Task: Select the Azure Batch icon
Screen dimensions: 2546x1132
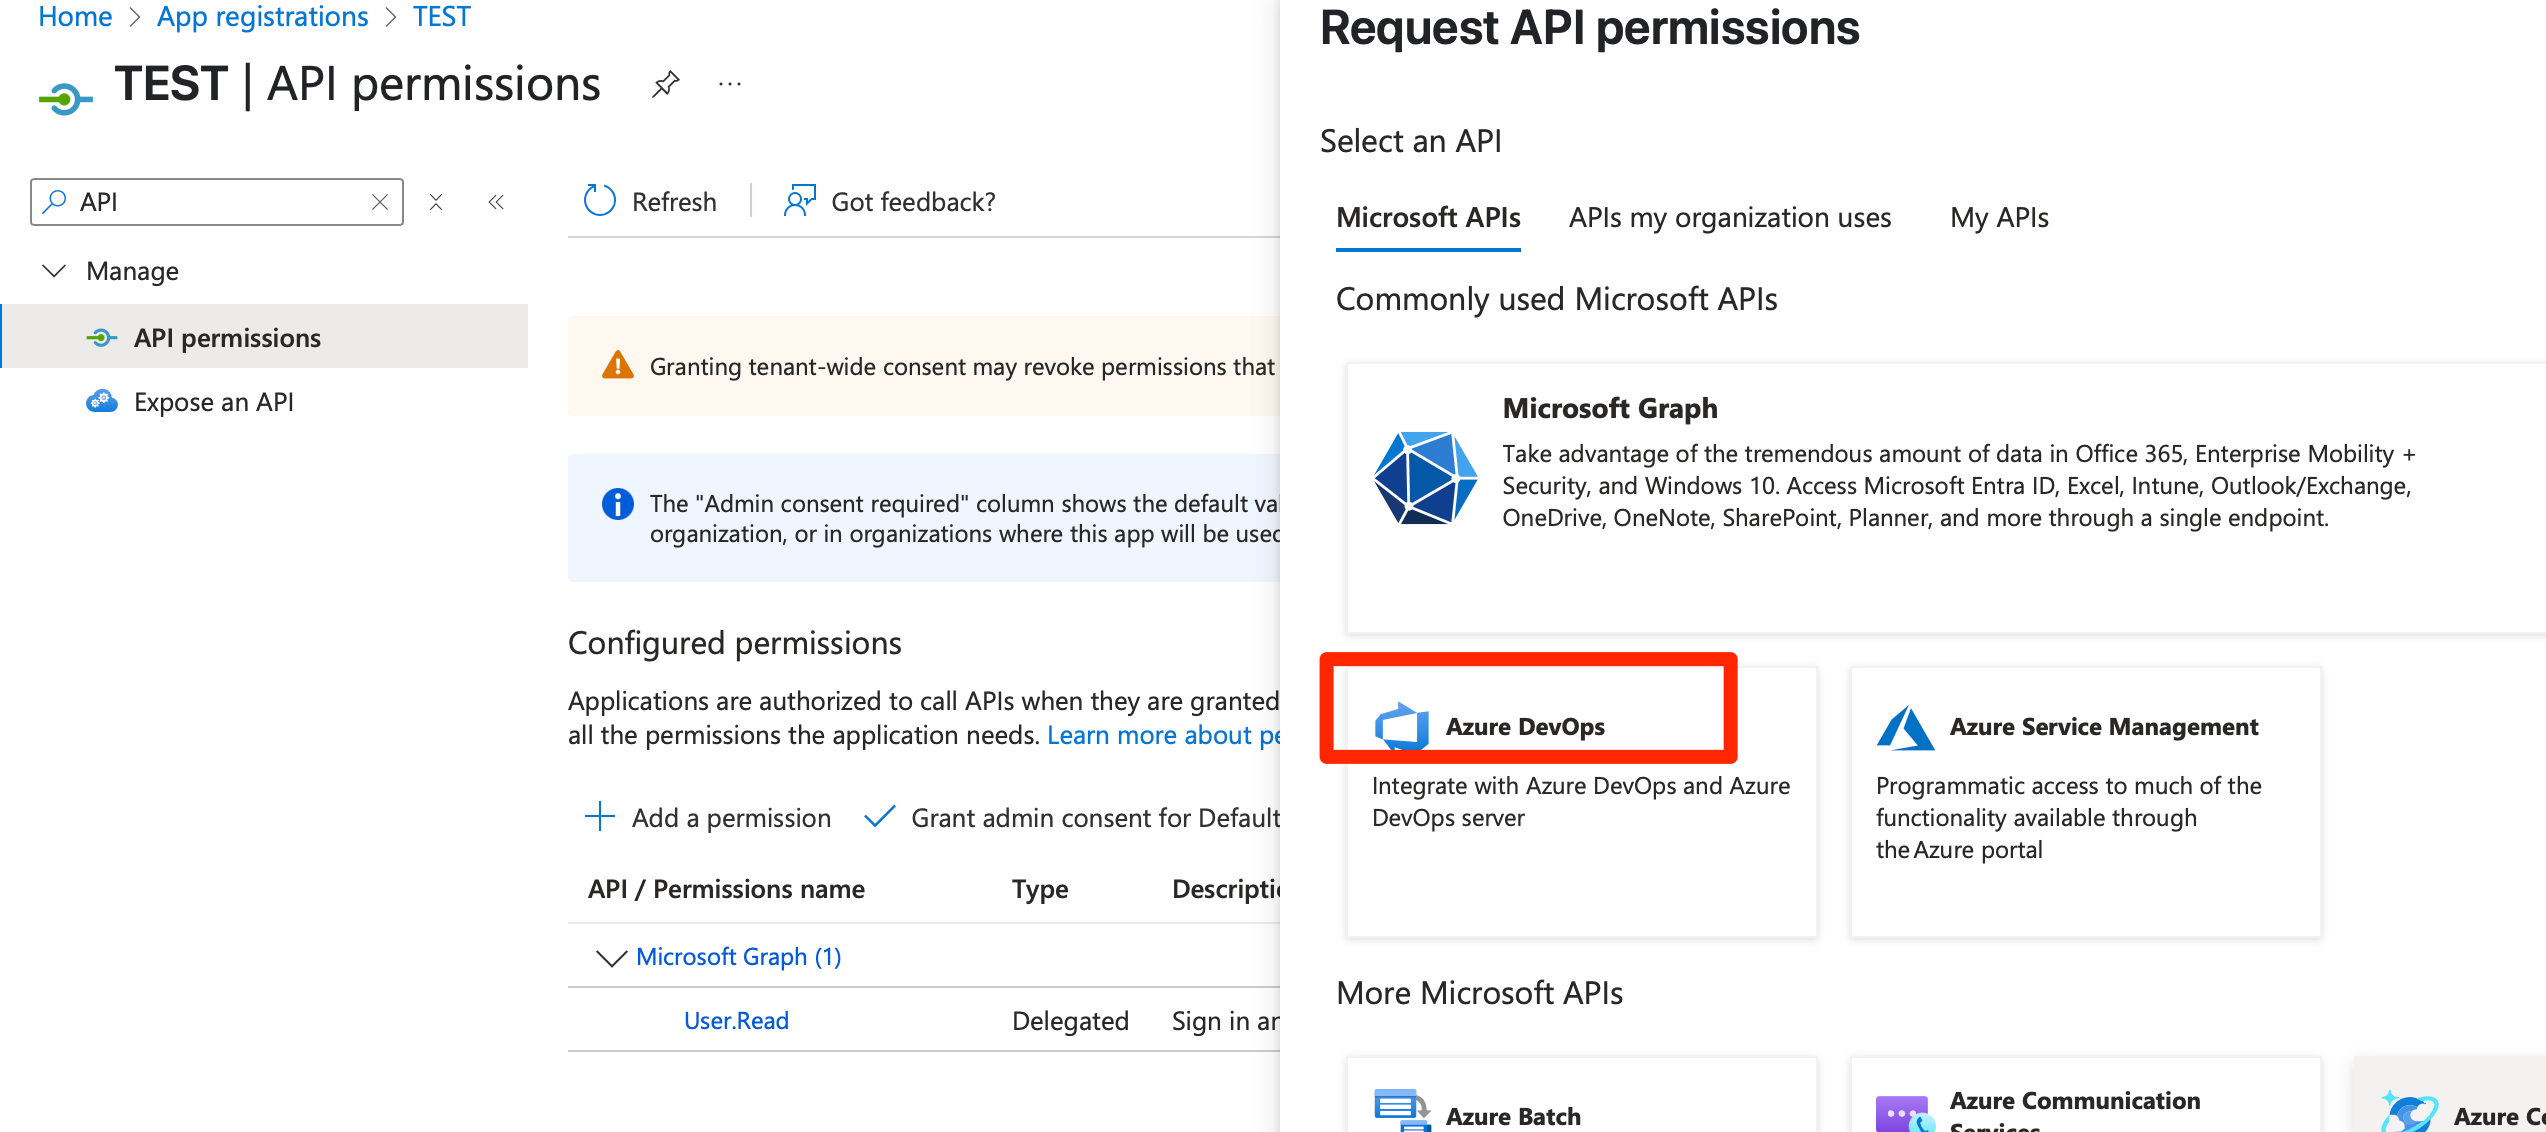Action: tap(1401, 1111)
